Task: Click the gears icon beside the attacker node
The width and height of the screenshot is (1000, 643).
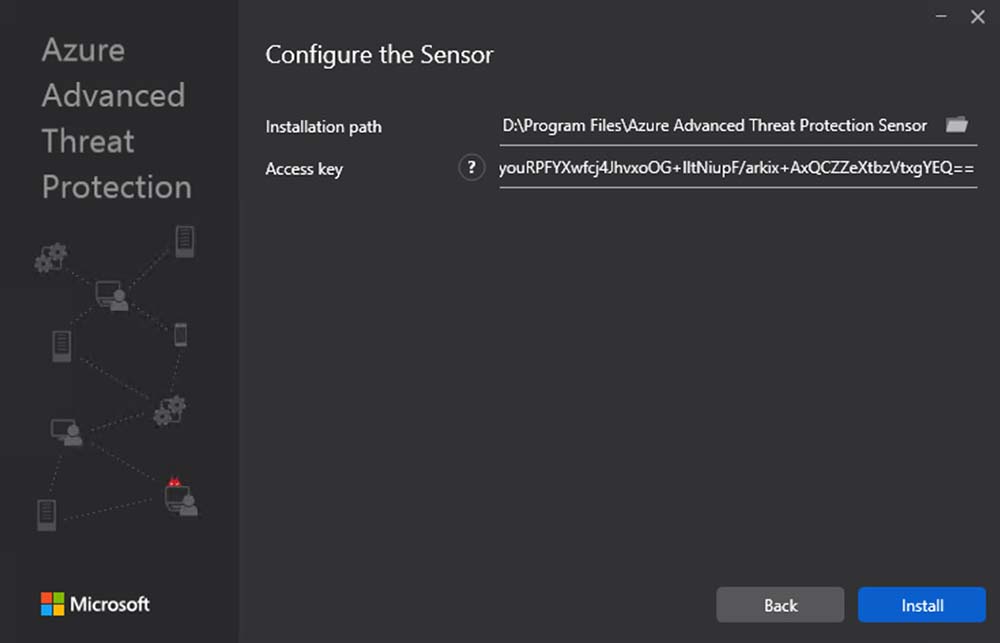Action: pyautogui.click(x=169, y=410)
